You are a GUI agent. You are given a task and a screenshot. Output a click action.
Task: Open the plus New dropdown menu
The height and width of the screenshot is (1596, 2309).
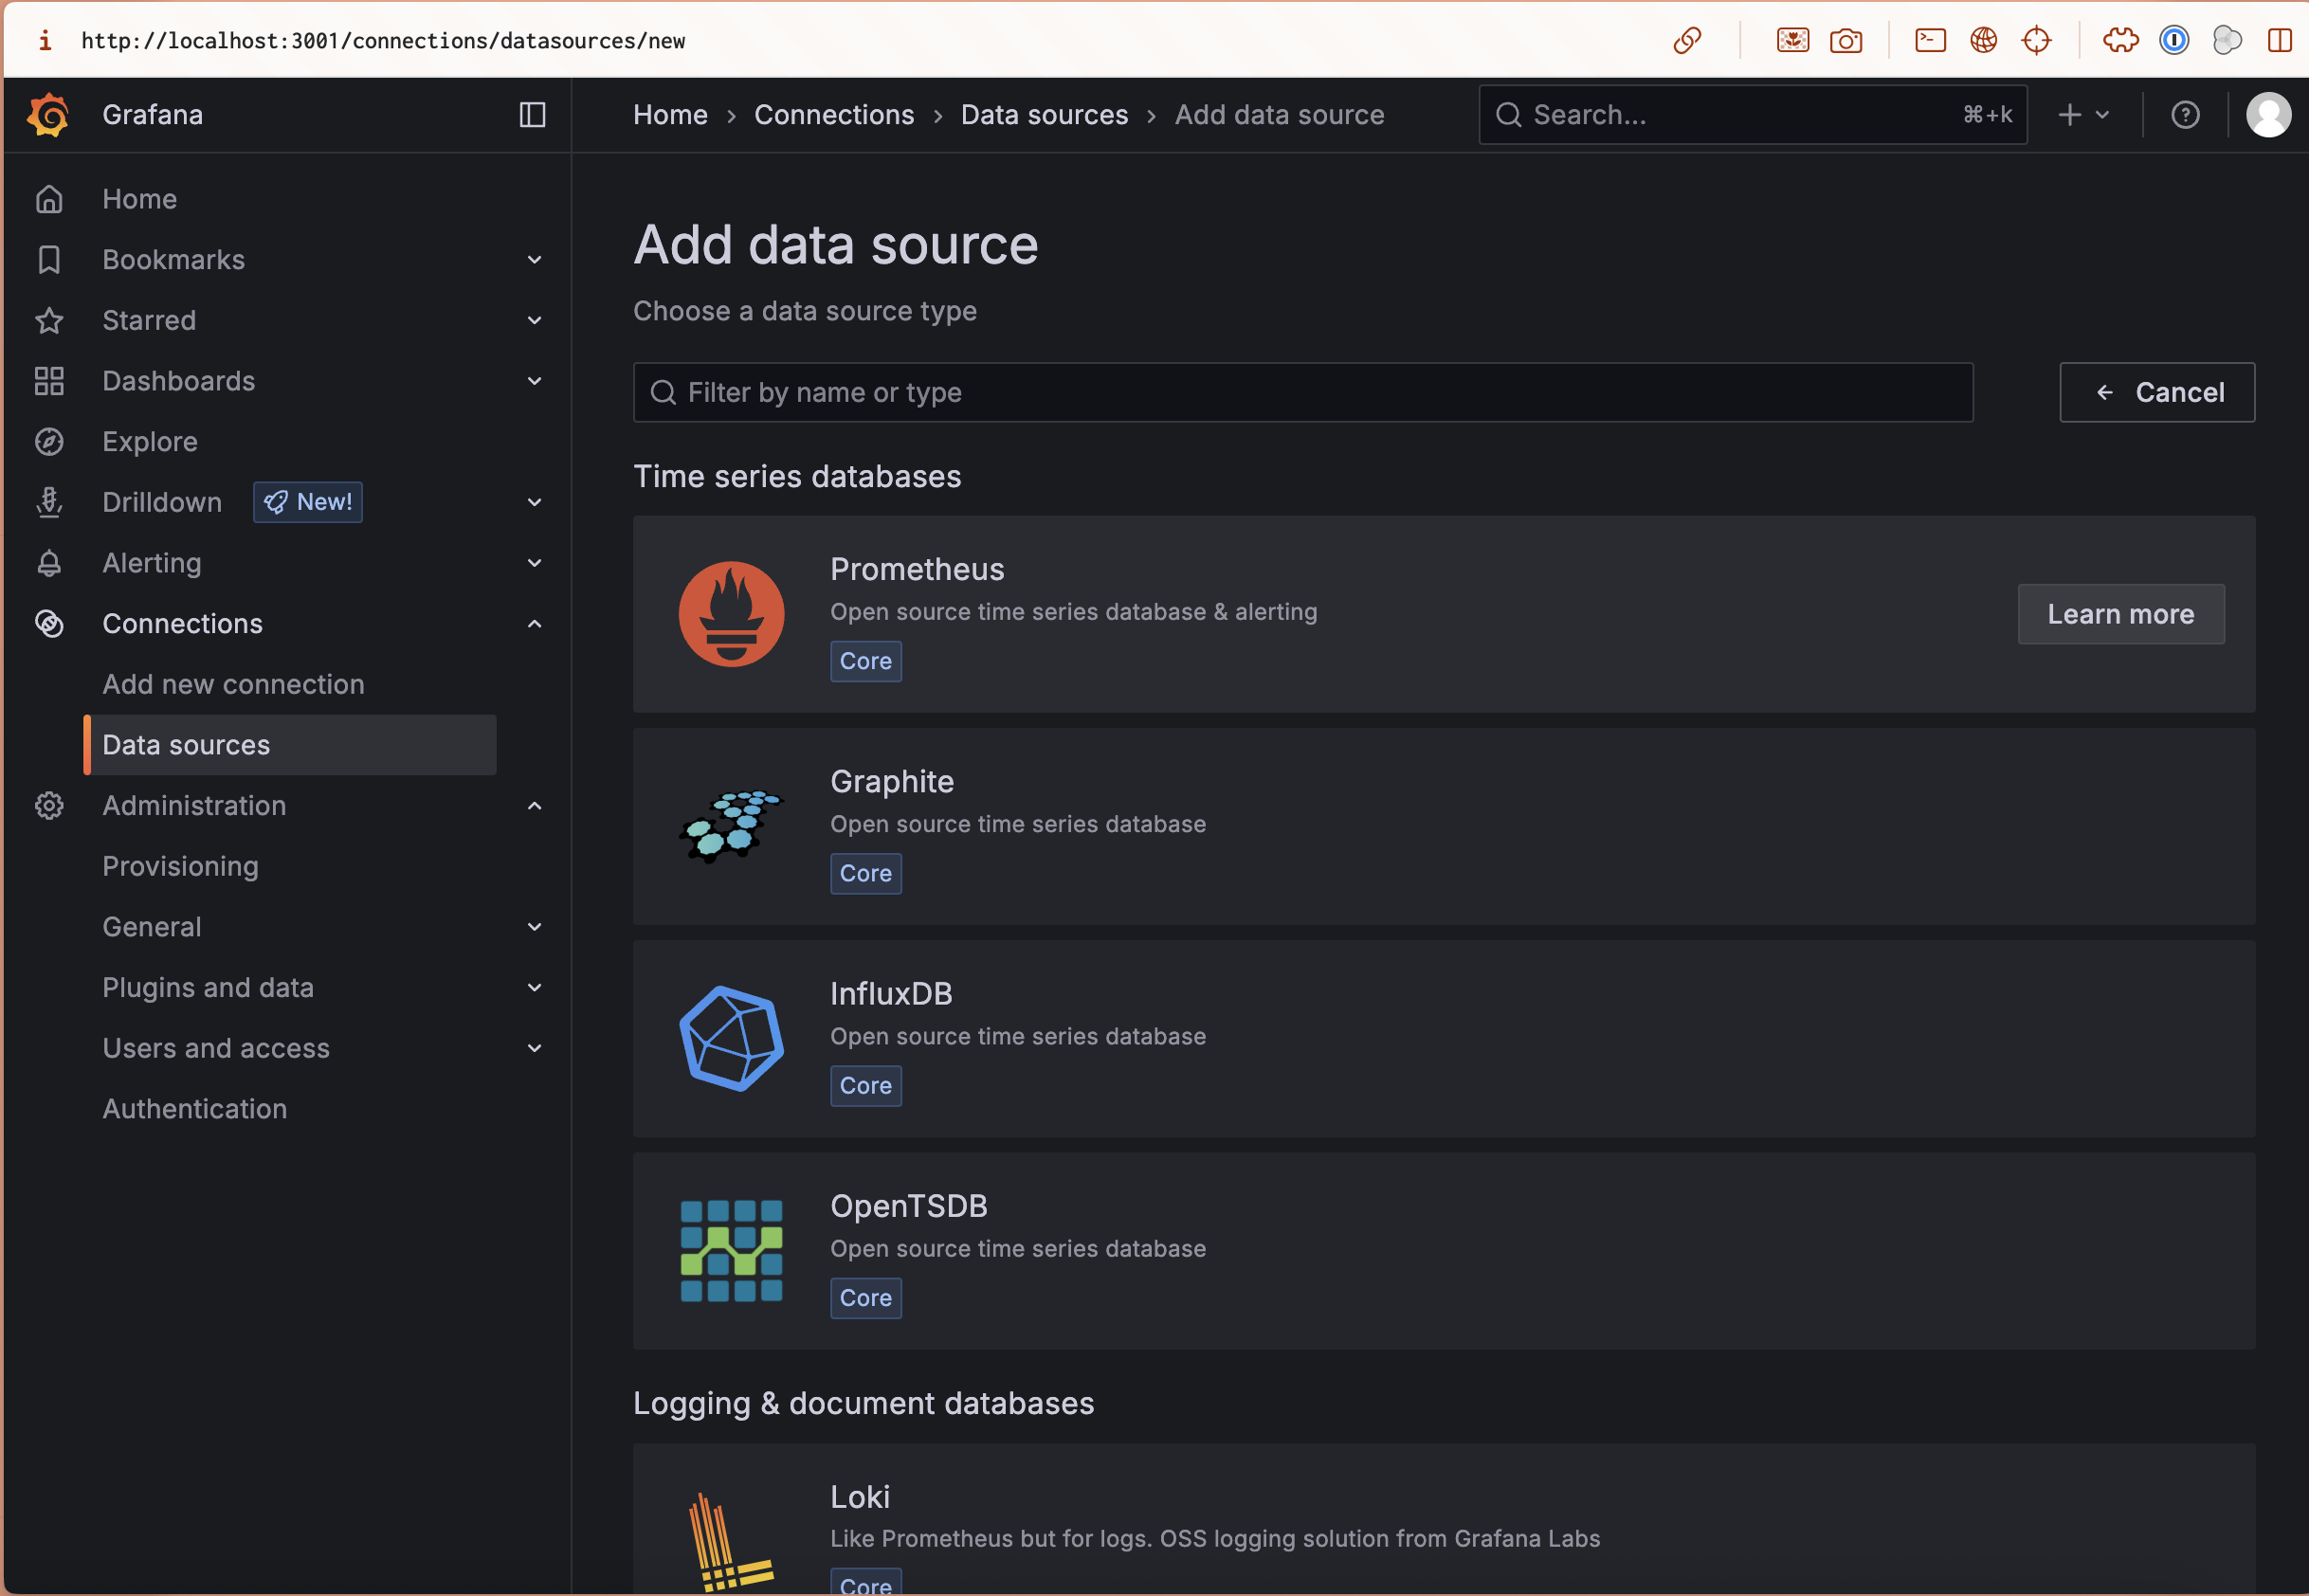click(x=2084, y=115)
